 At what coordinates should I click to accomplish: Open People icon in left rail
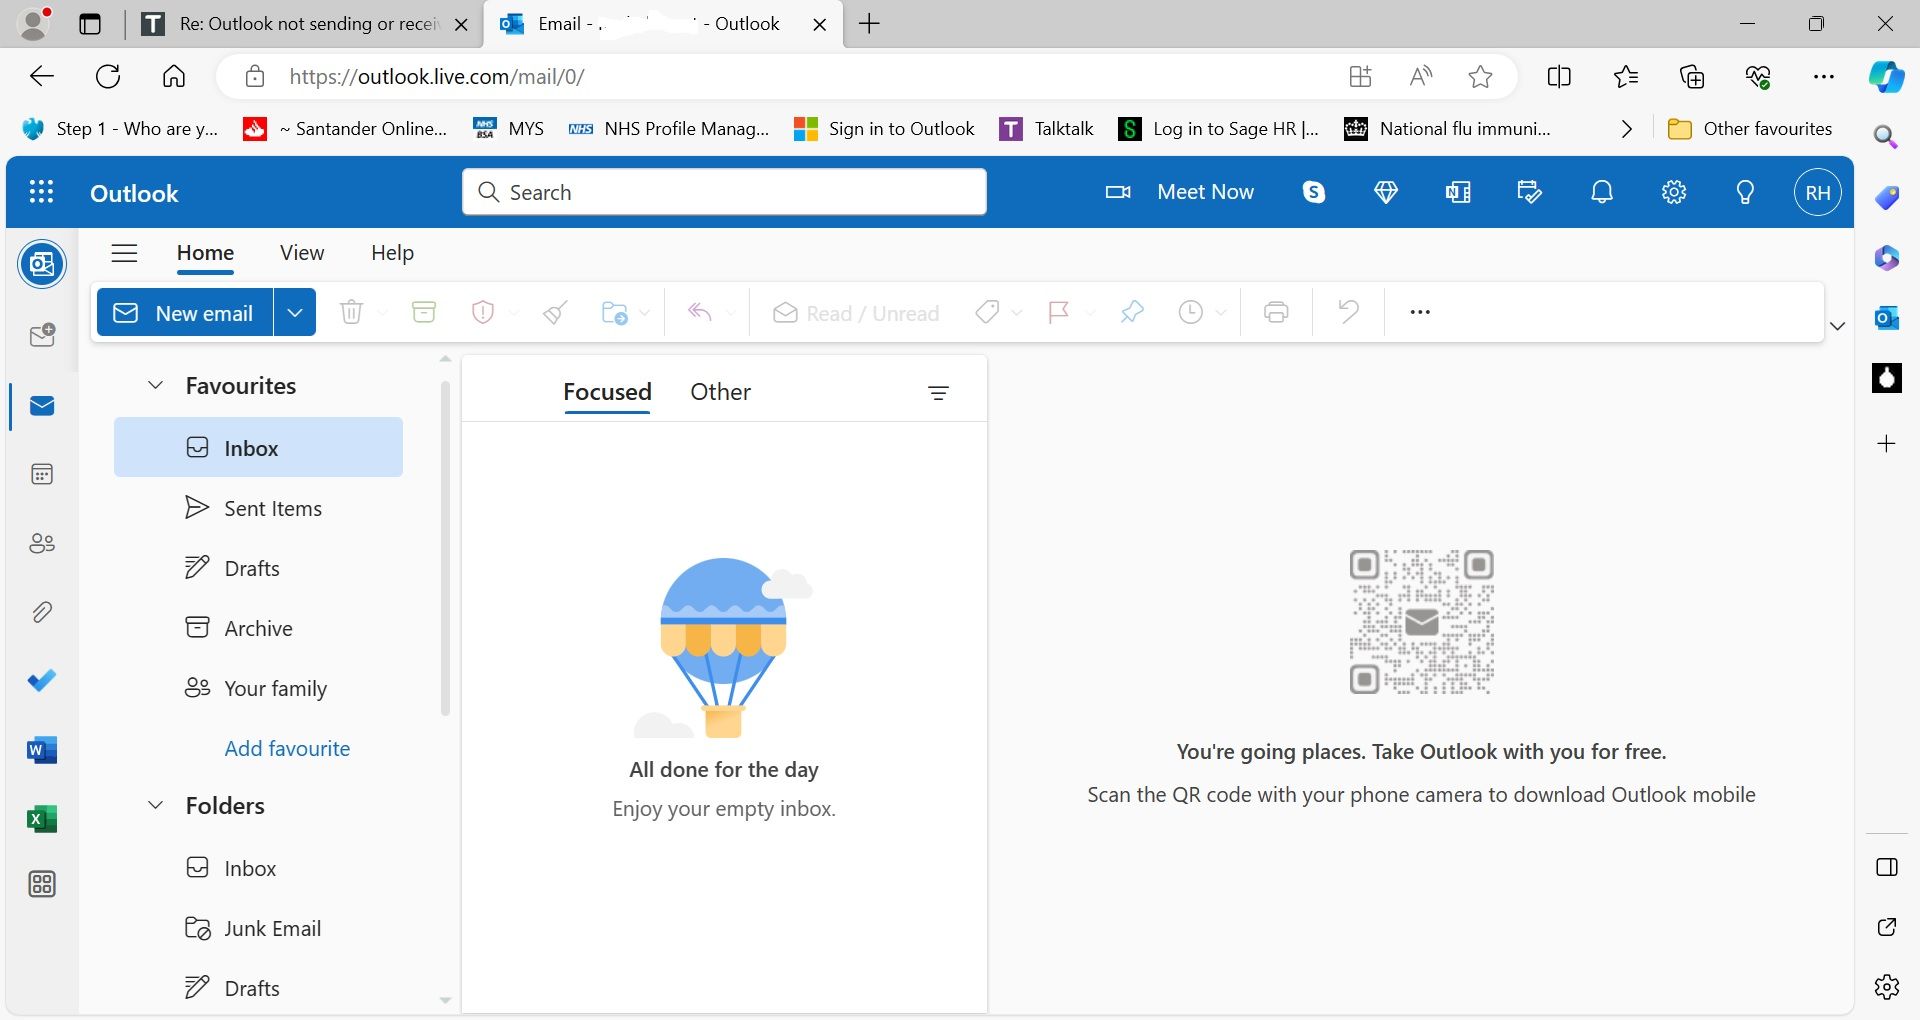click(42, 544)
